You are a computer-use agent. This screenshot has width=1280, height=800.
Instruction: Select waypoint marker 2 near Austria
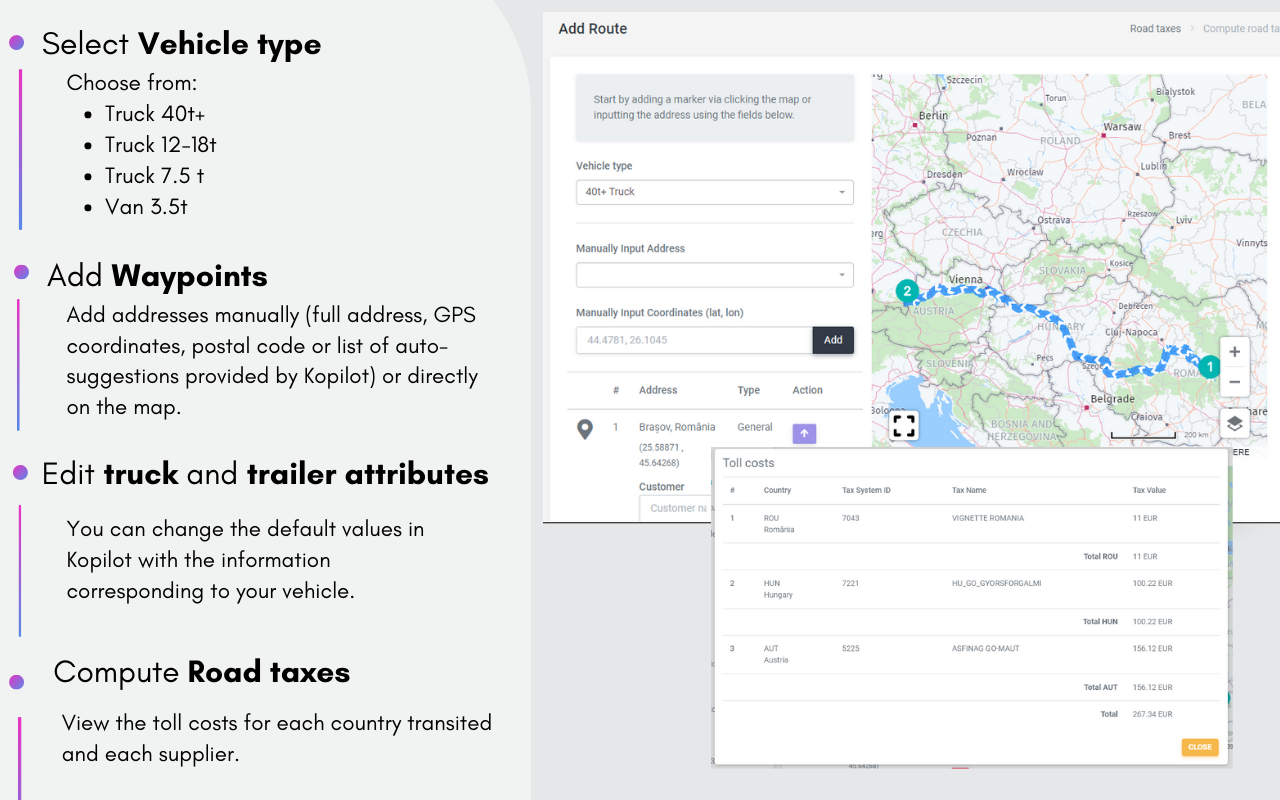[907, 292]
